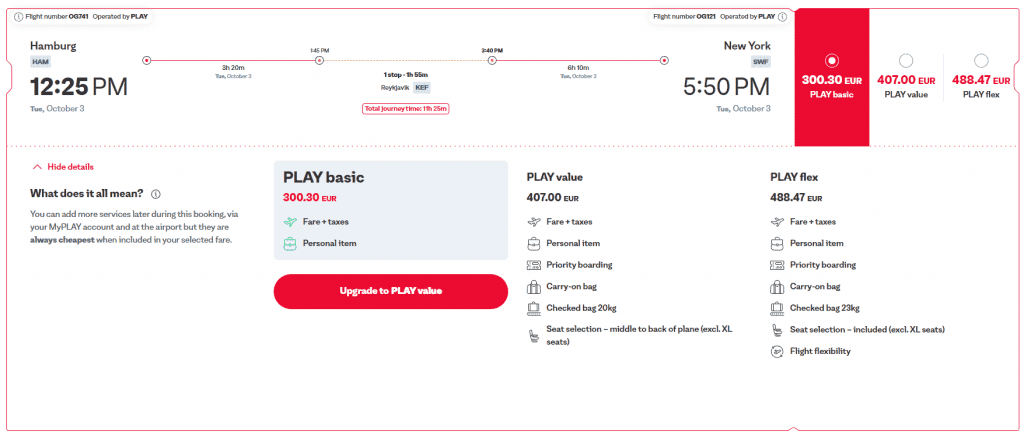Click the Upgrade to PLAY value button
Screen dimensions: 1024x438
(x=390, y=291)
